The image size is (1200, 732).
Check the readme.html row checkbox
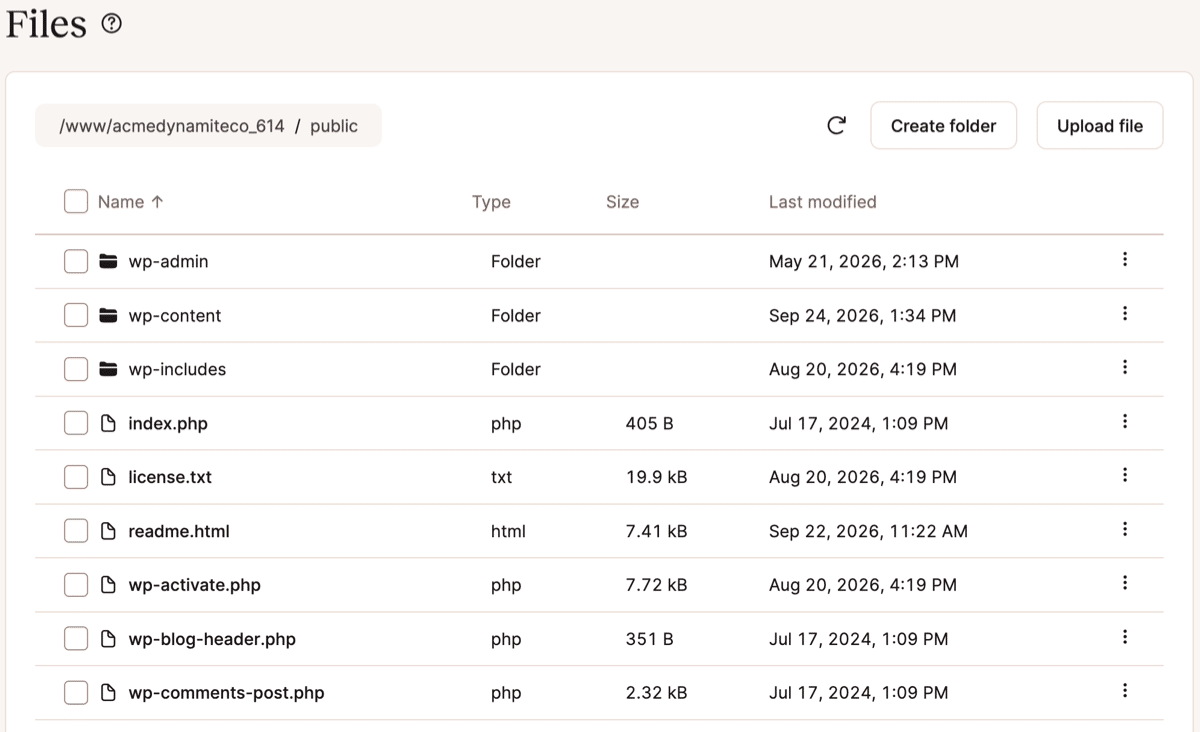pyautogui.click(x=76, y=531)
